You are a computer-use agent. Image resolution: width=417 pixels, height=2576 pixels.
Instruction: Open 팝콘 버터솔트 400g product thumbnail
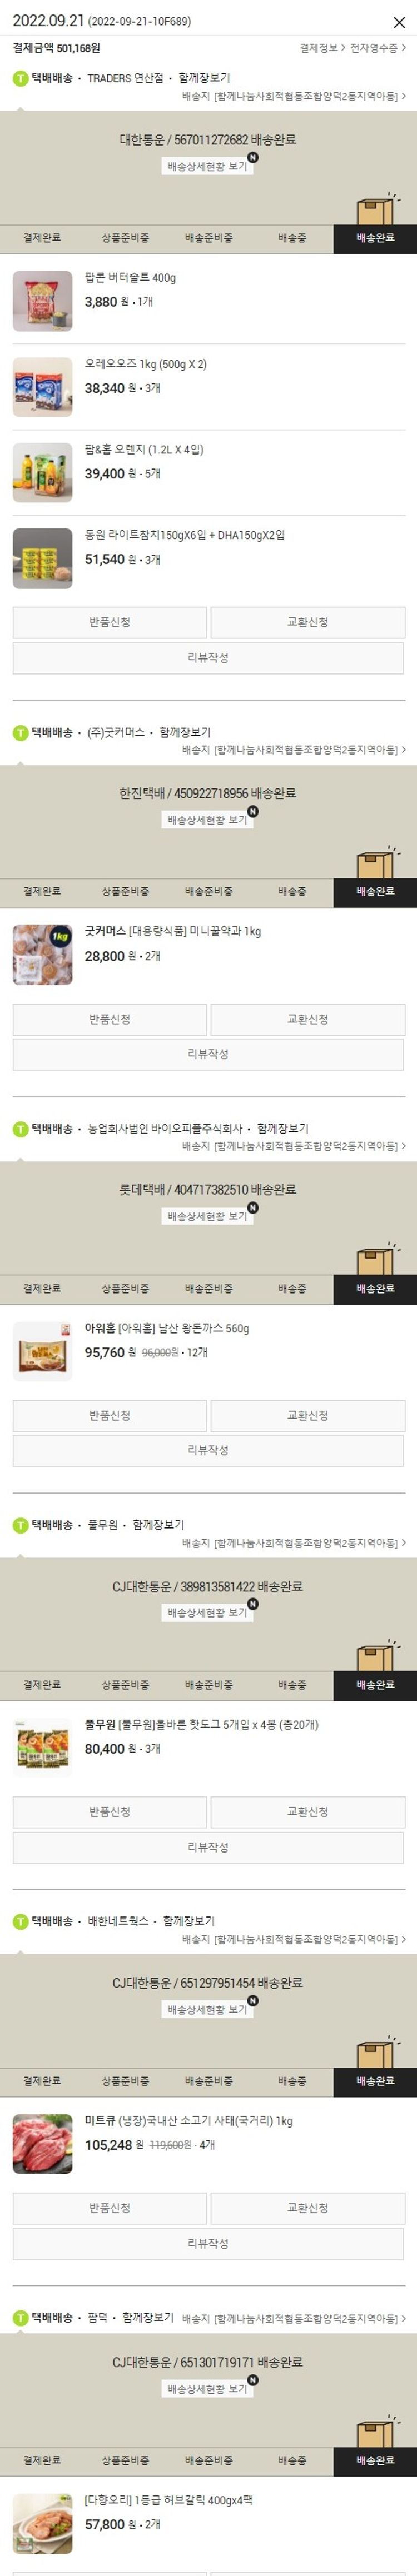43,301
